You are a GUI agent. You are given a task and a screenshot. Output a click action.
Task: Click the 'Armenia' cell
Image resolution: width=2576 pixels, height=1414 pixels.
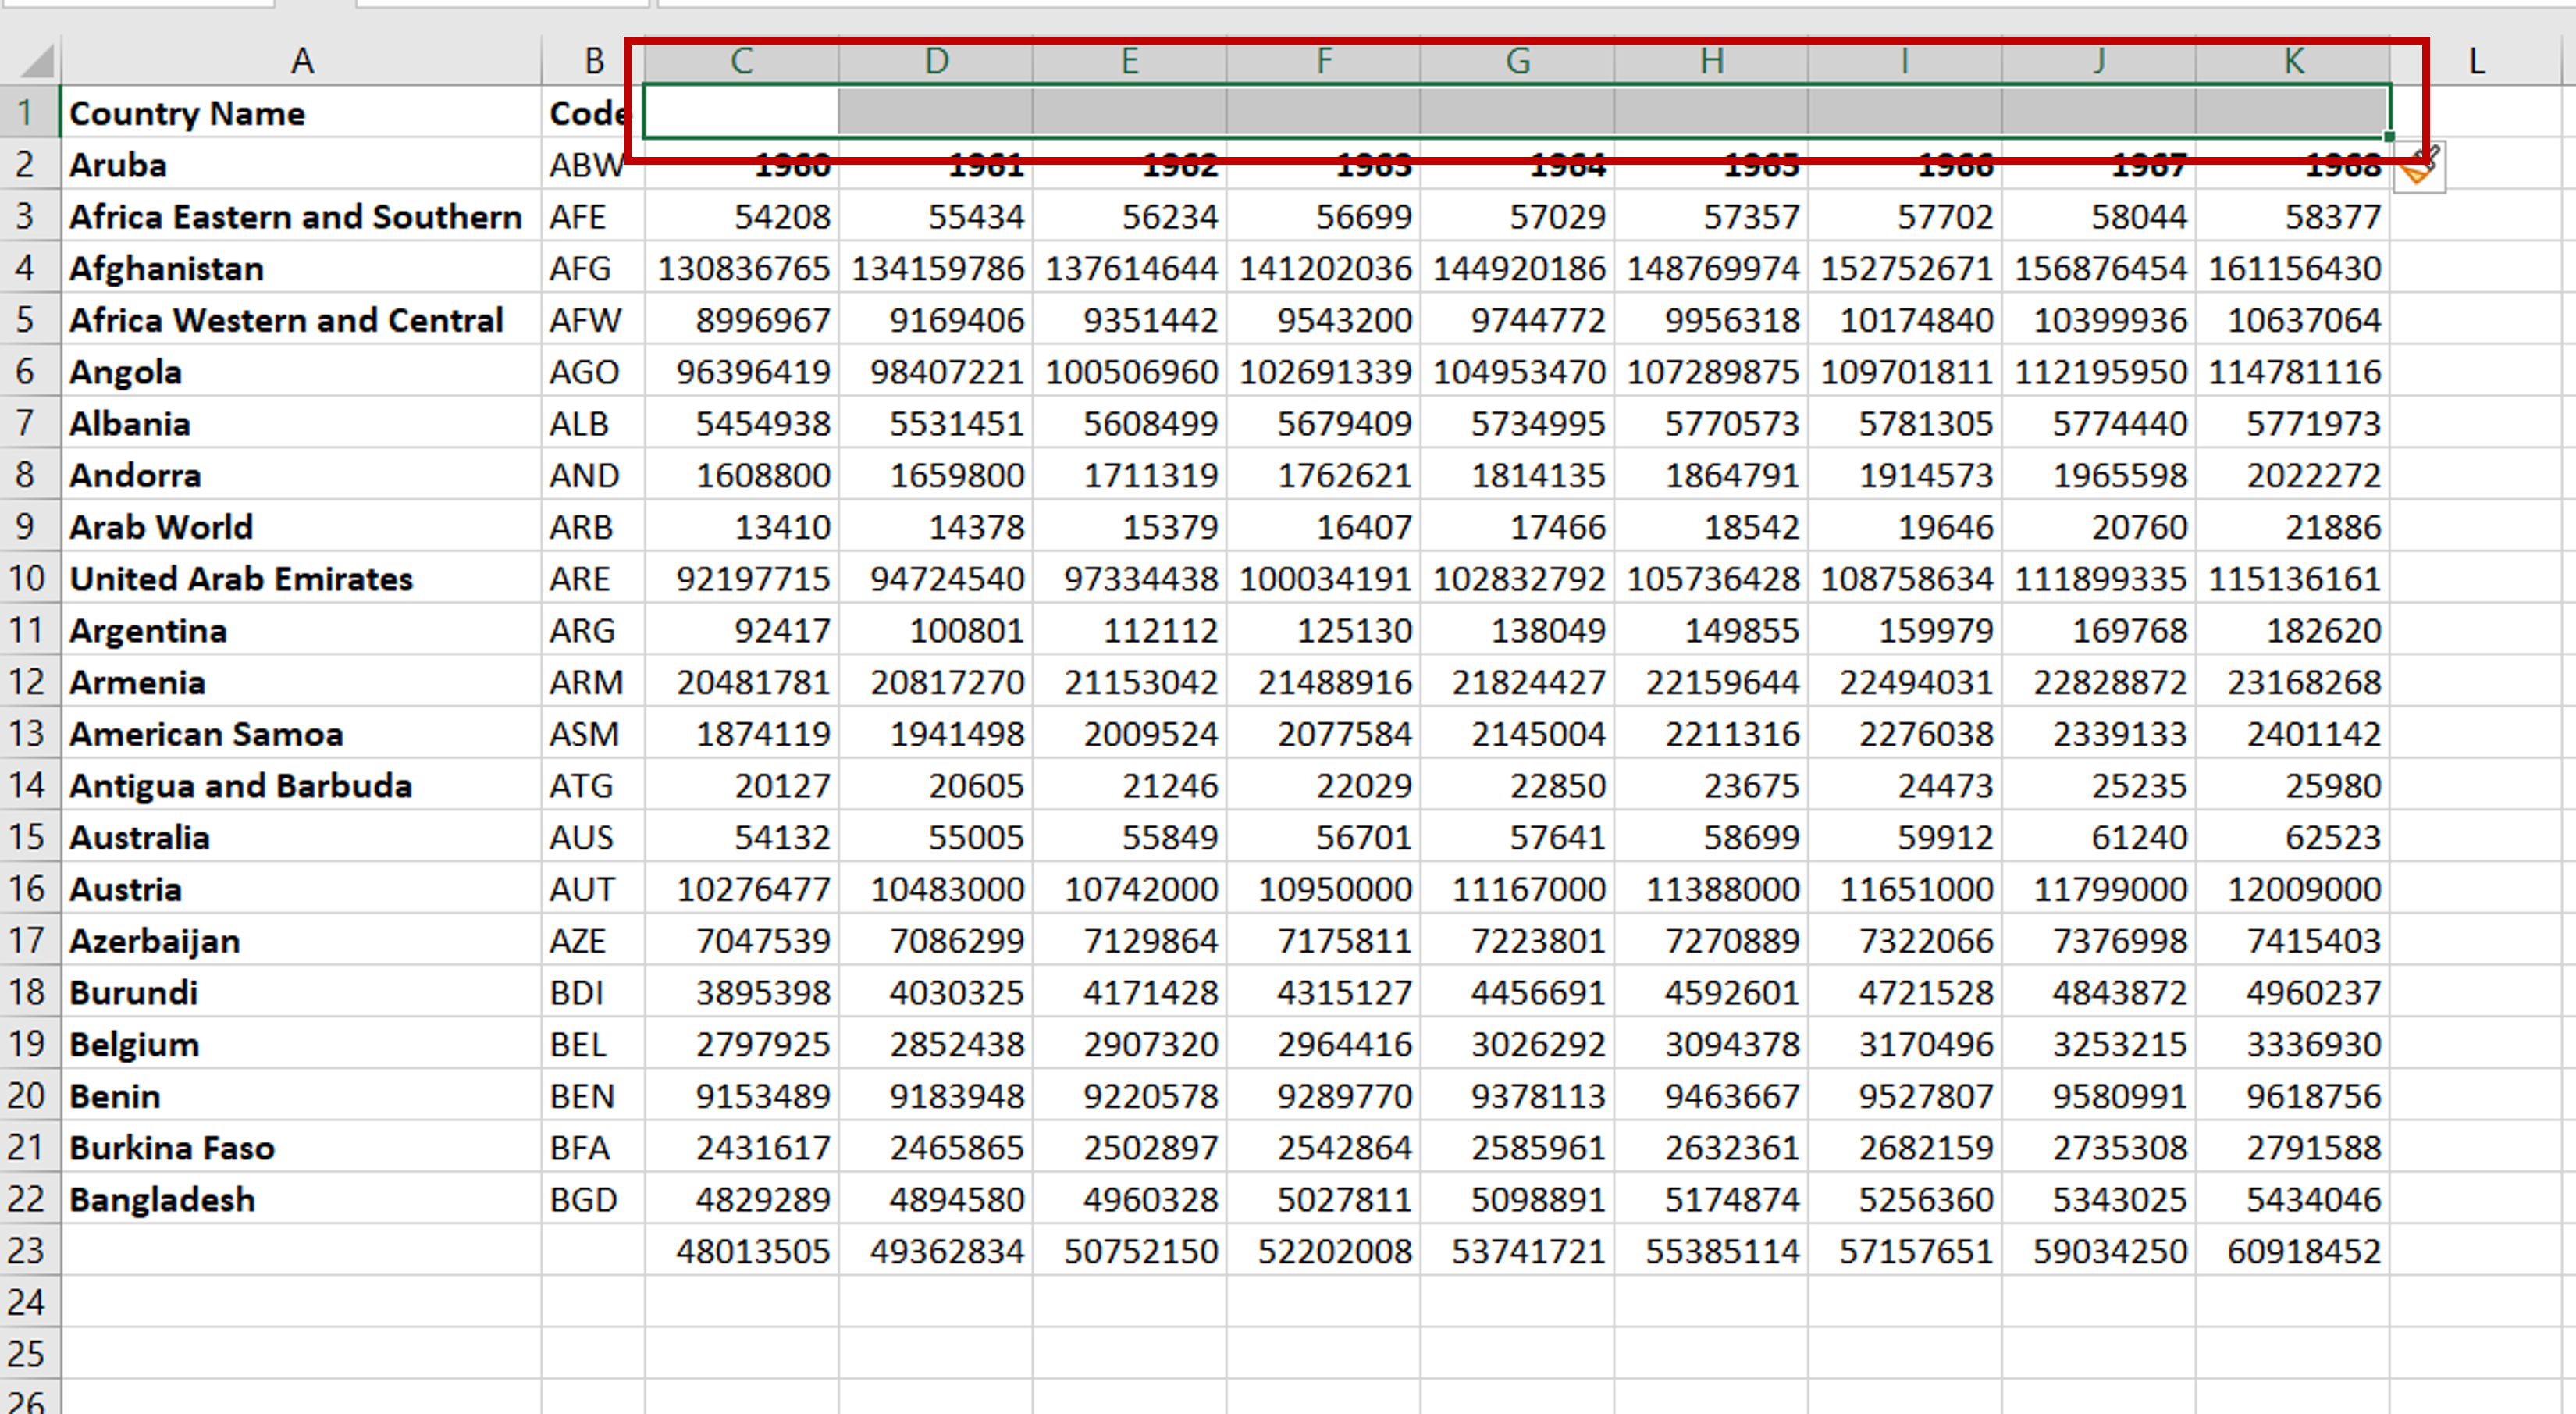301,682
